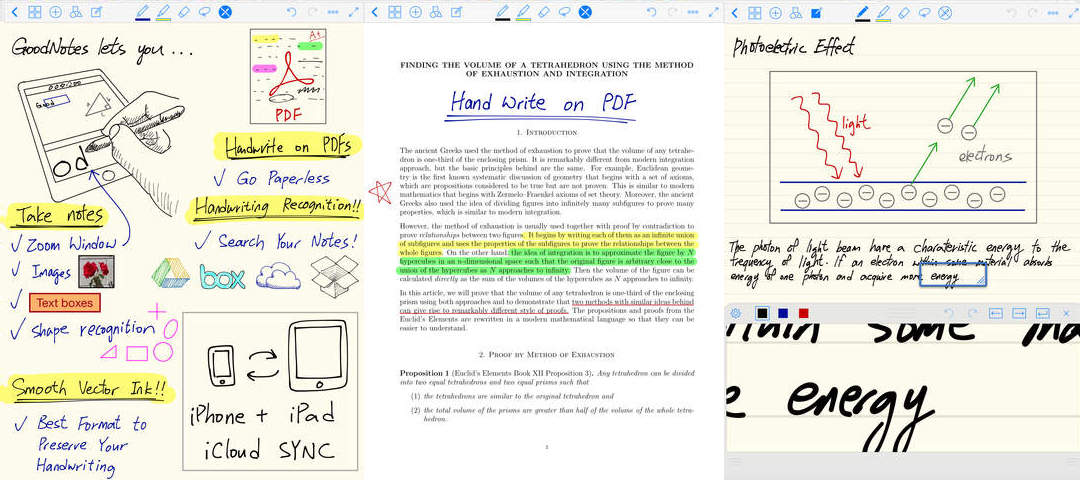Select the active pen in Photoelectric panel

[862, 12]
